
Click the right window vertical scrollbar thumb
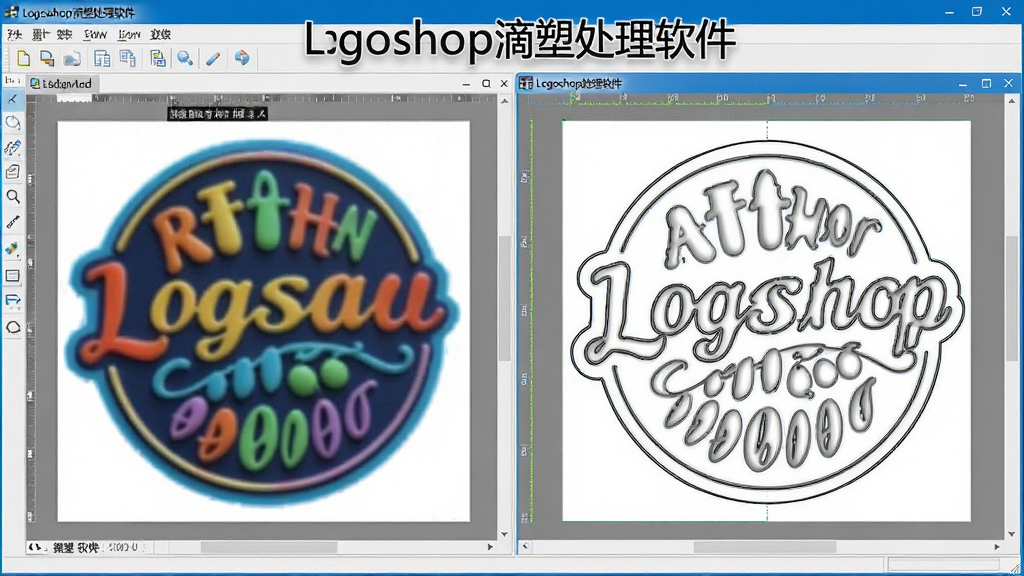(x=1012, y=298)
